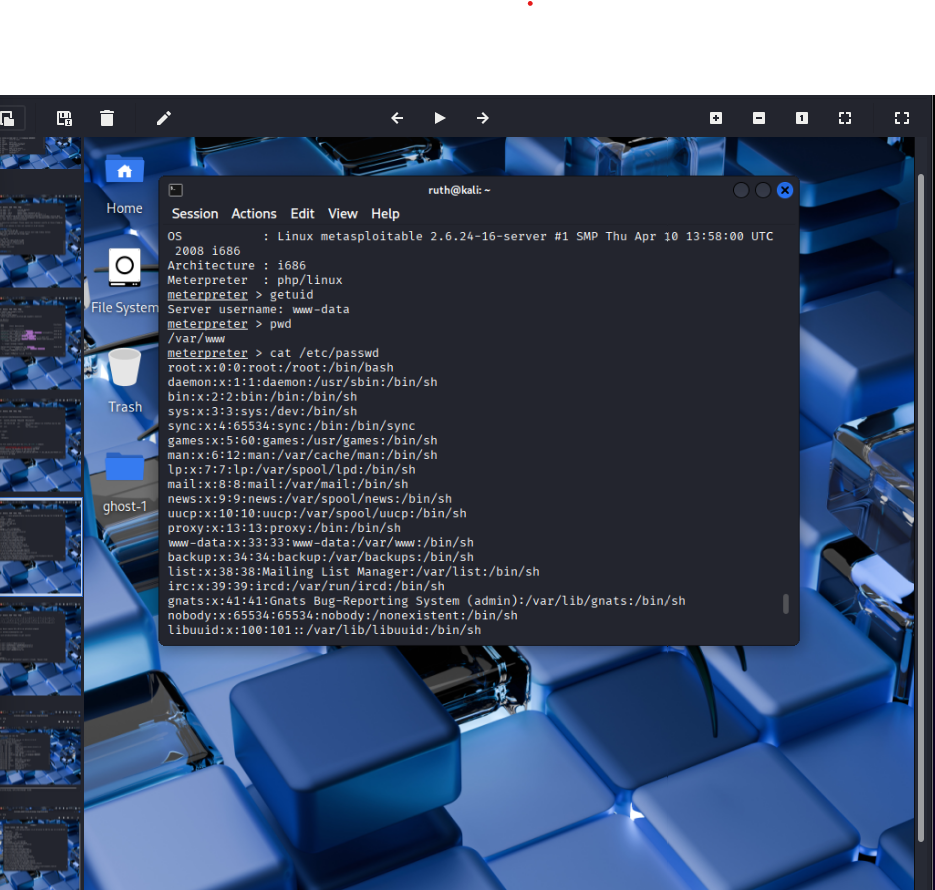Click the terminal icon in the title bar
The image size is (935, 890).
pyautogui.click(x=175, y=190)
